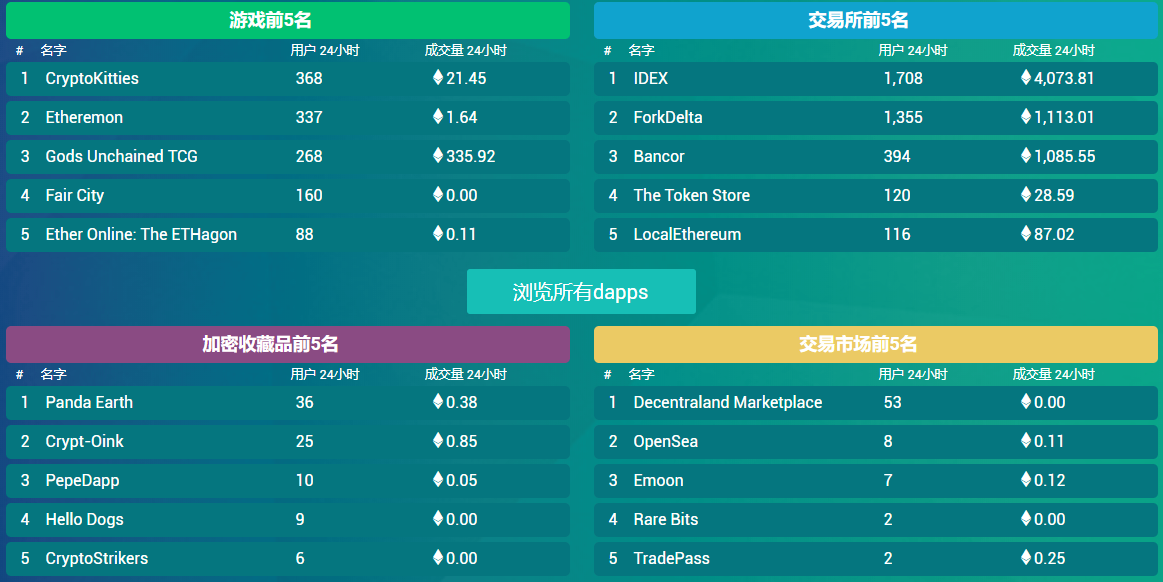The width and height of the screenshot is (1163, 582).
Task: Click the 25 users value for Crypt-Oink
Action: point(304,441)
